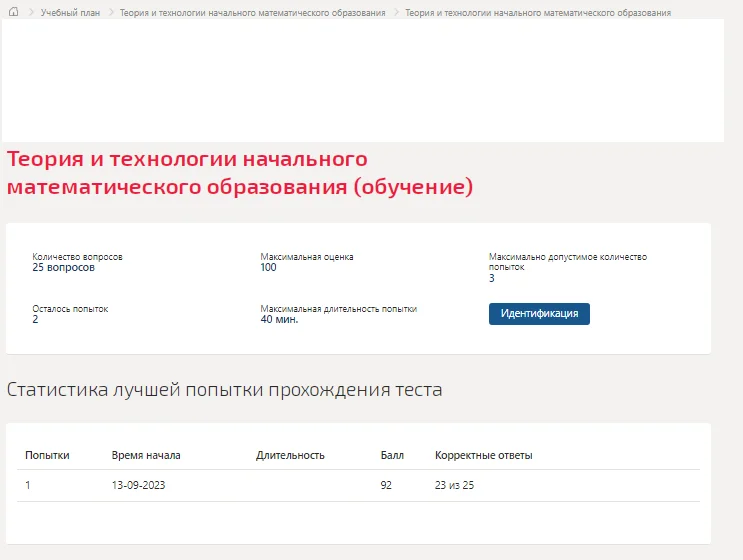This screenshot has height=560, width=743.
Task: Click the Идентификация button
Action: (x=539, y=314)
